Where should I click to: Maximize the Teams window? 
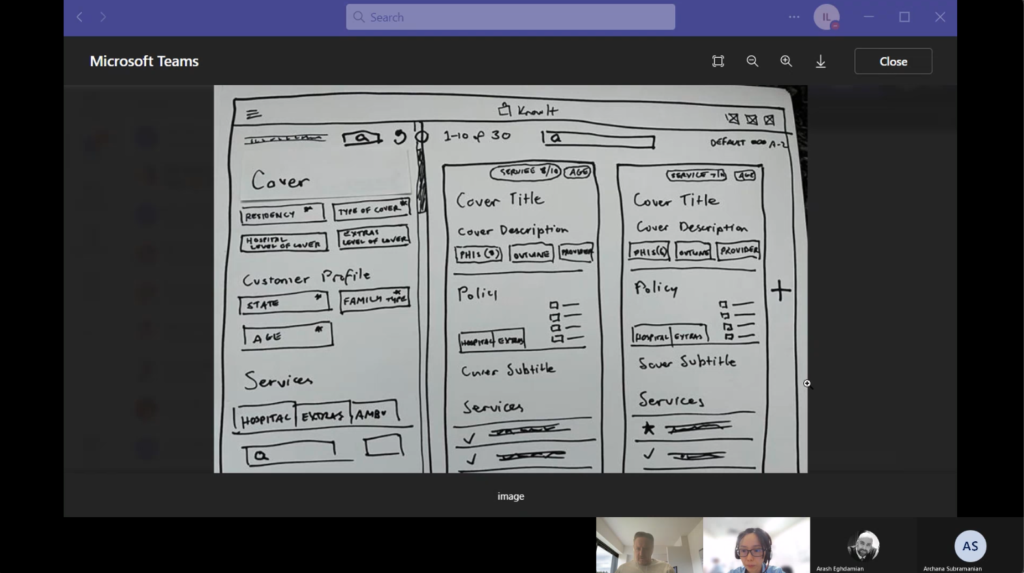(904, 17)
